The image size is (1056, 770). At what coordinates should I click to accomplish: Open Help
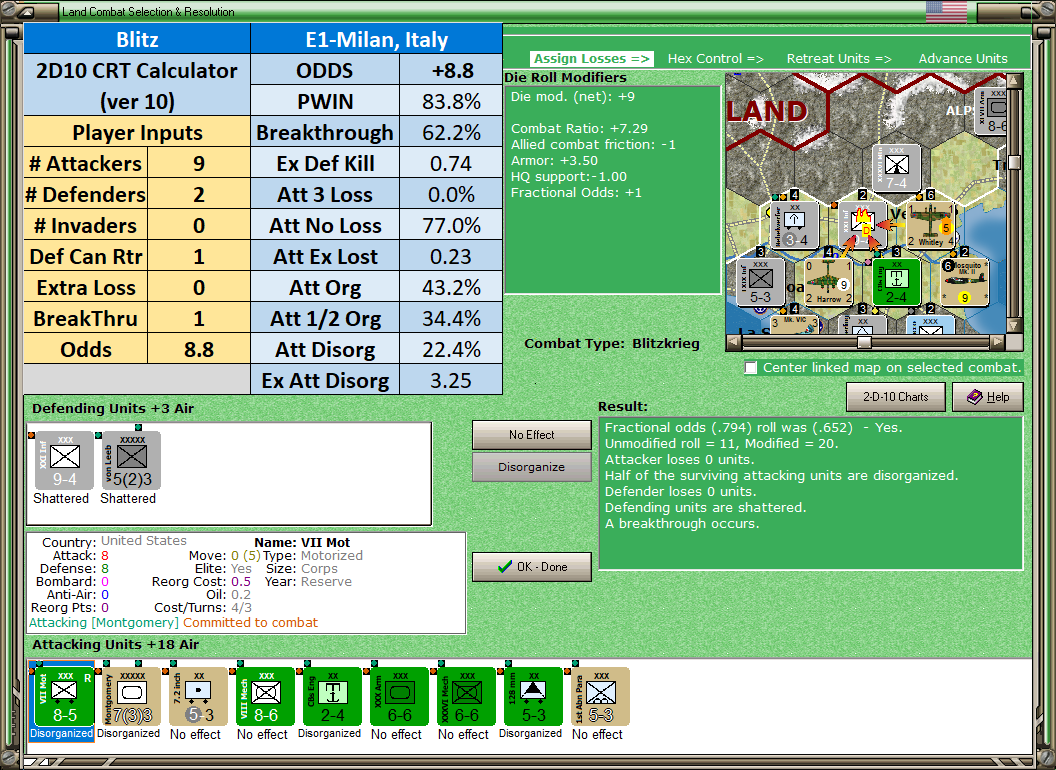pyautogui.click(x=988, y=397)
